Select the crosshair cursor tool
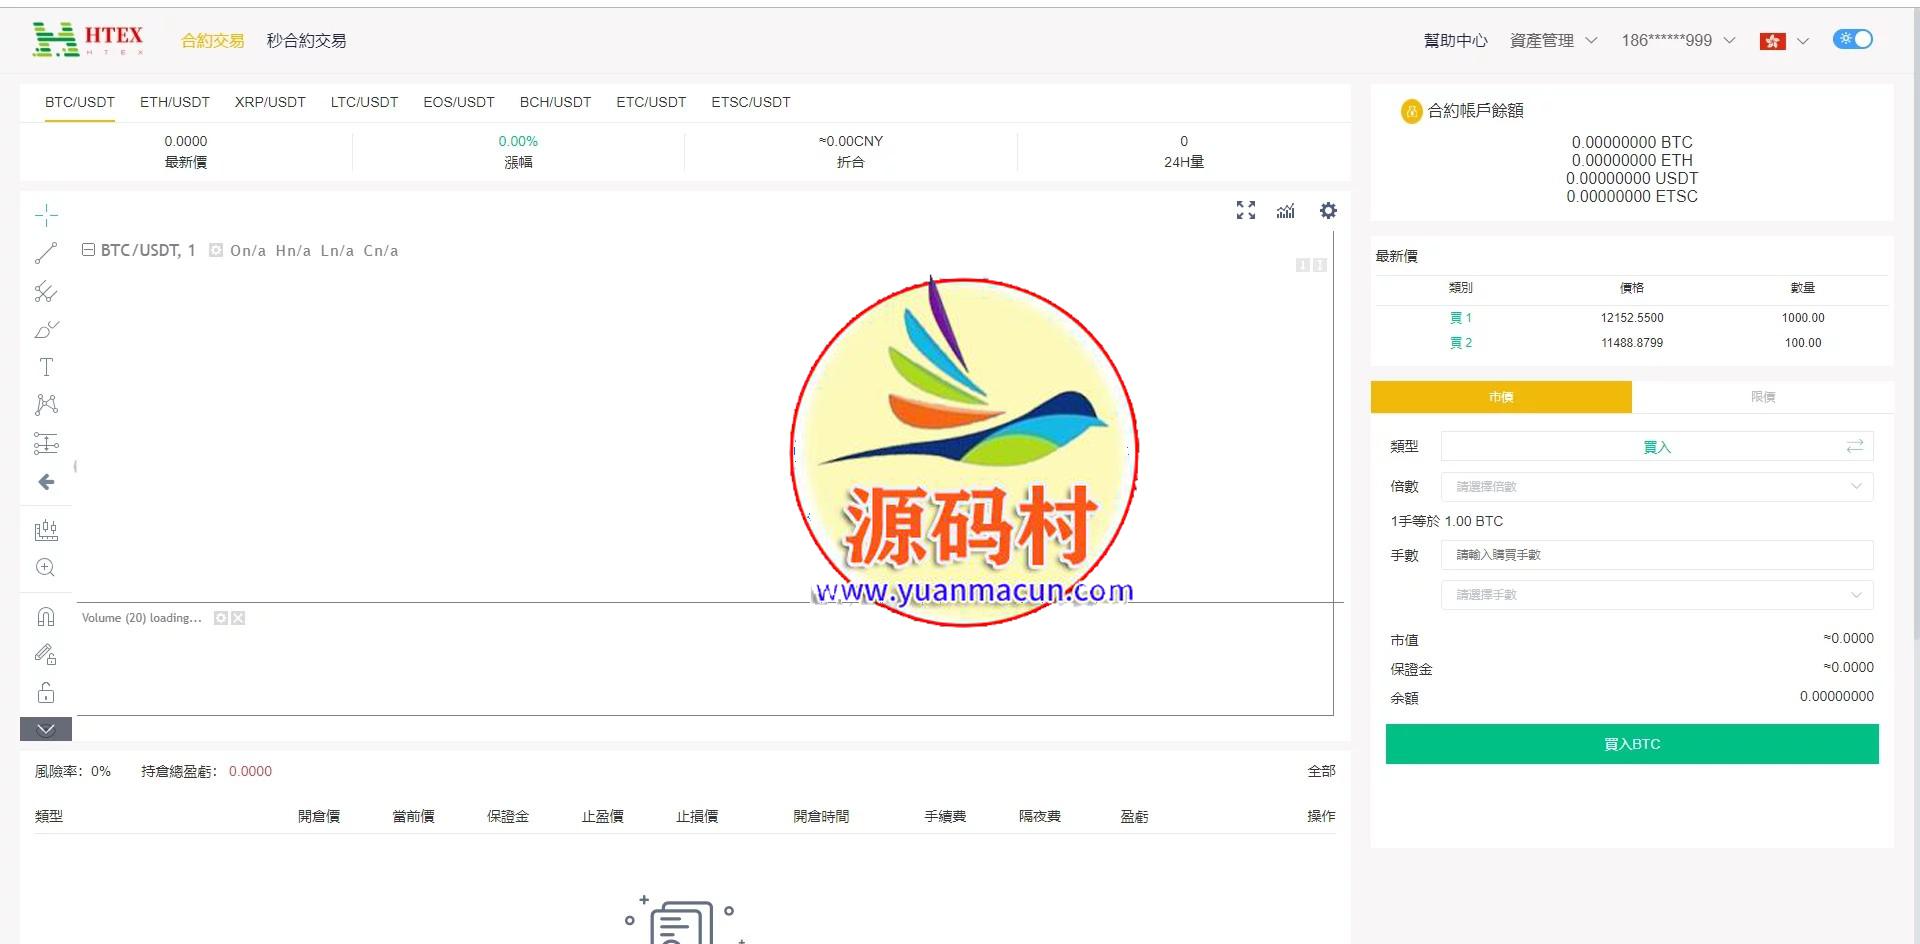This screenshot has height=944, width=1920. [x=46, y=215]
